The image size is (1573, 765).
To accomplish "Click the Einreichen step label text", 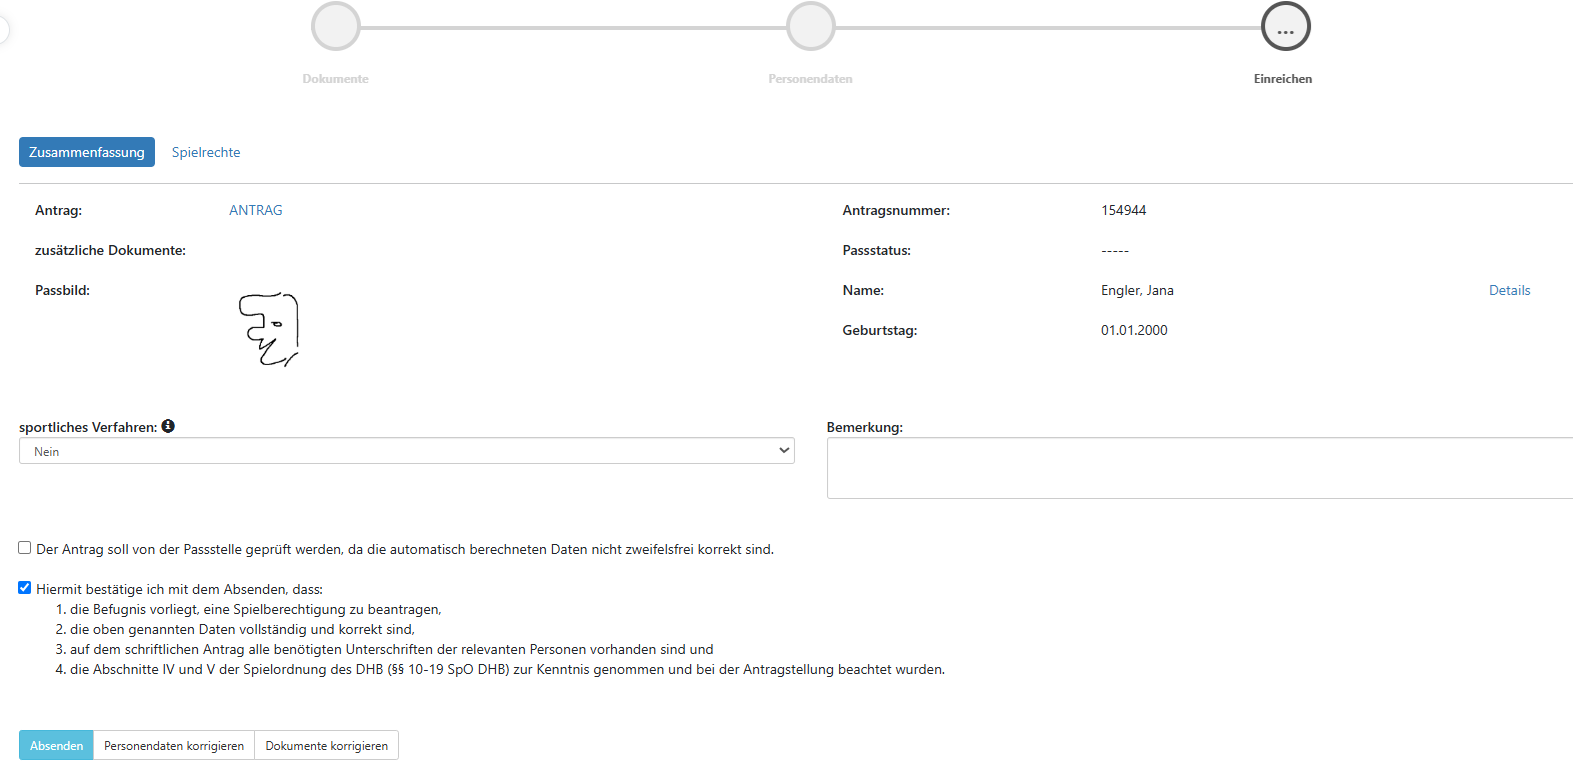I will 1283,79.
